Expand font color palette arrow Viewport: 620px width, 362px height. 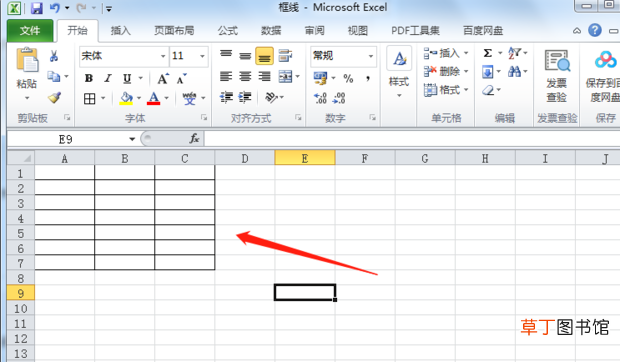point(166,98)
